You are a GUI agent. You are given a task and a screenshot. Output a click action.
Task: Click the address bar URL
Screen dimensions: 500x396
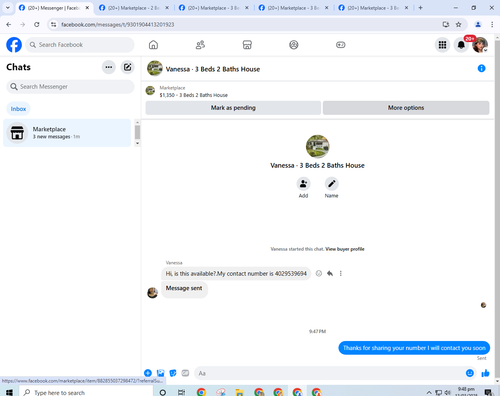pos(117,24)
